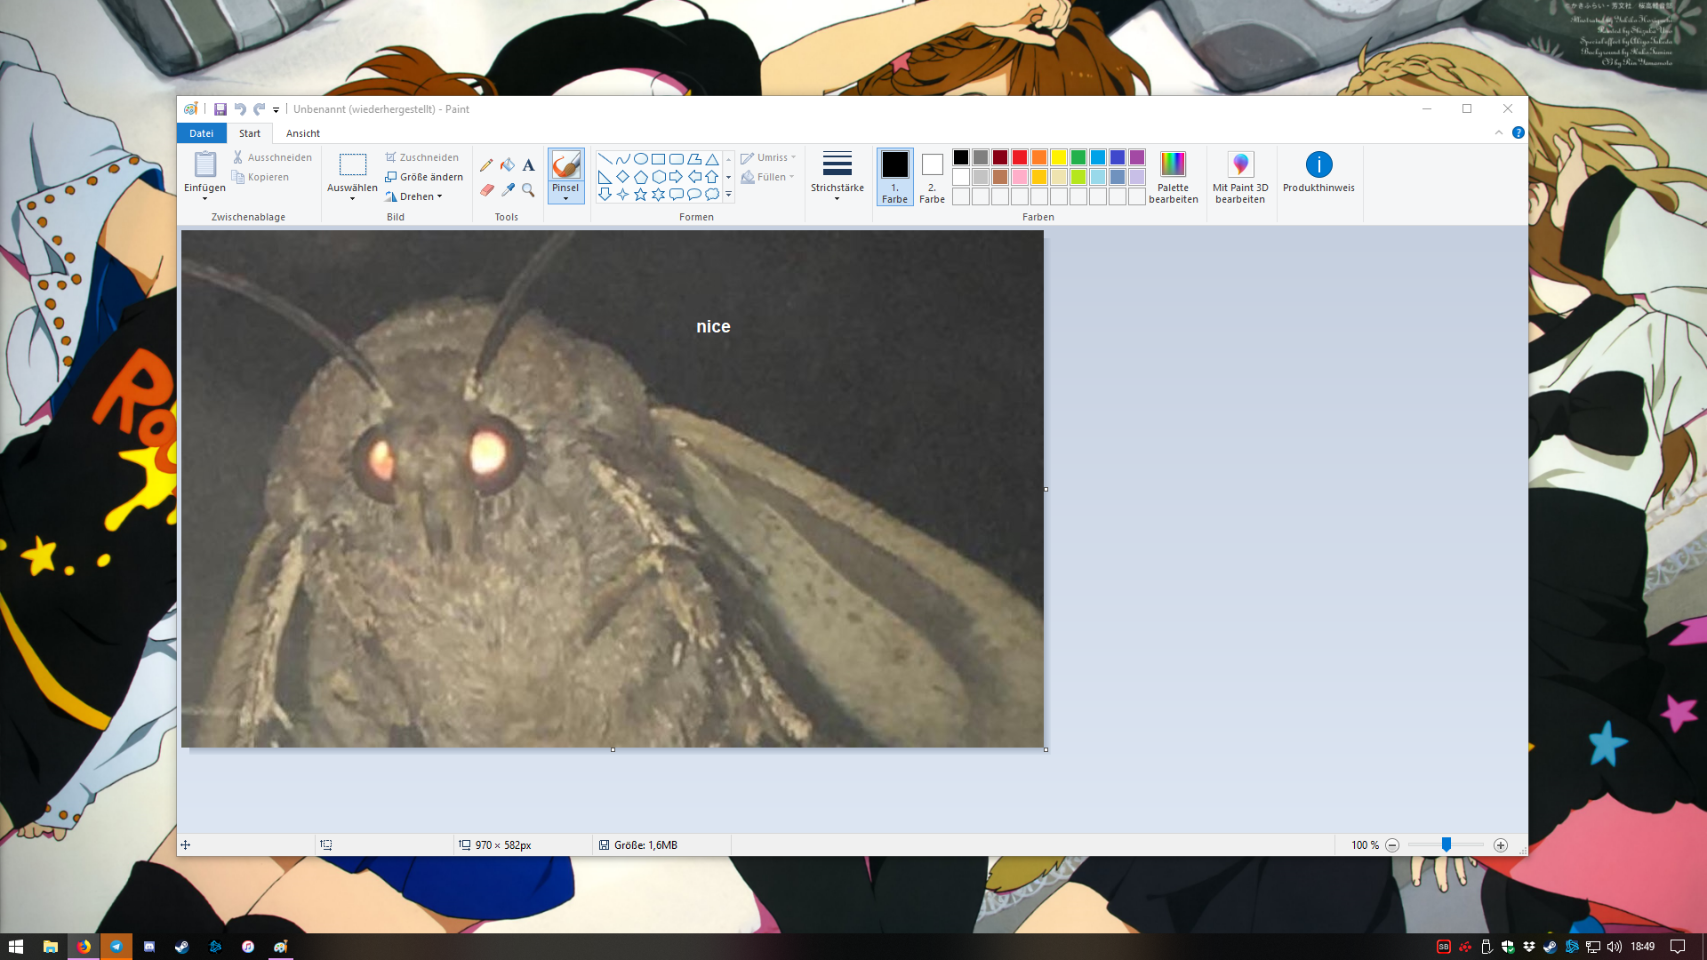Open the Datei menu
Screen dimensions: 1707x960
(x=201, y=133)
